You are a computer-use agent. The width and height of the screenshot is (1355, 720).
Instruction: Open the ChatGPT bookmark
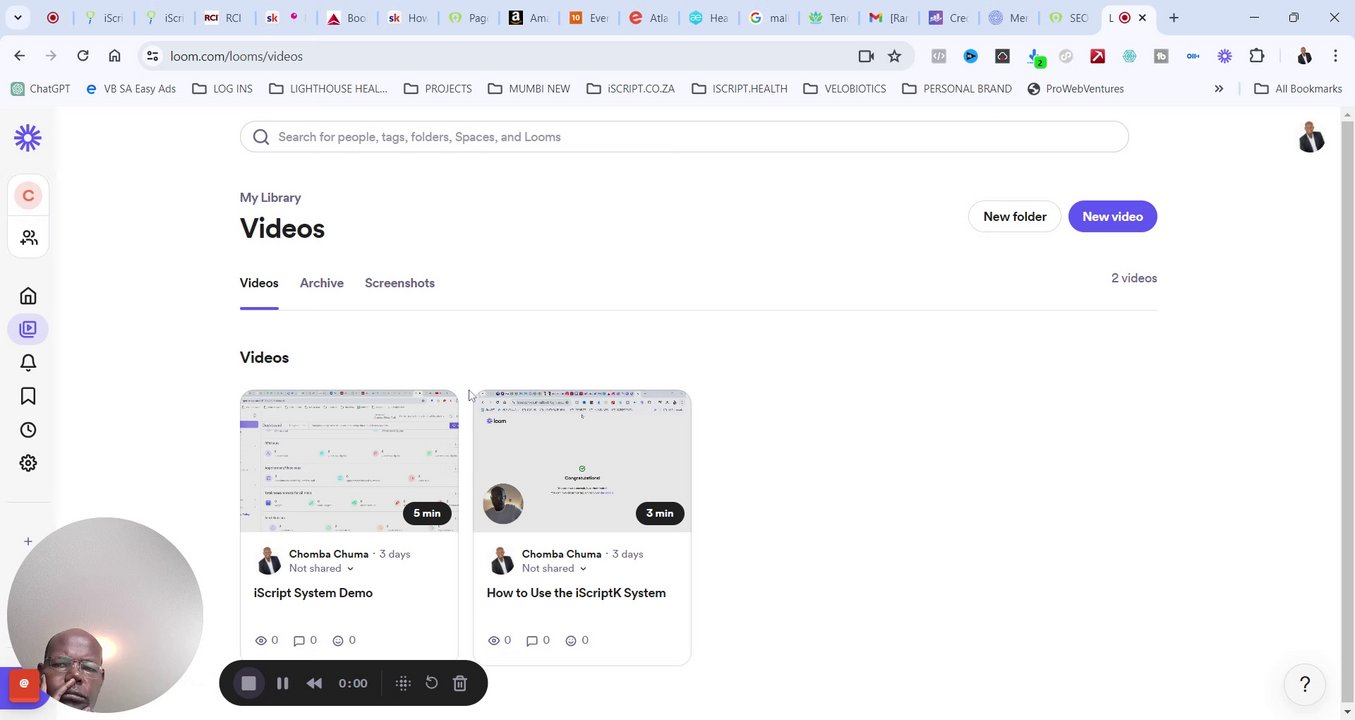click(x=40, y=89)
